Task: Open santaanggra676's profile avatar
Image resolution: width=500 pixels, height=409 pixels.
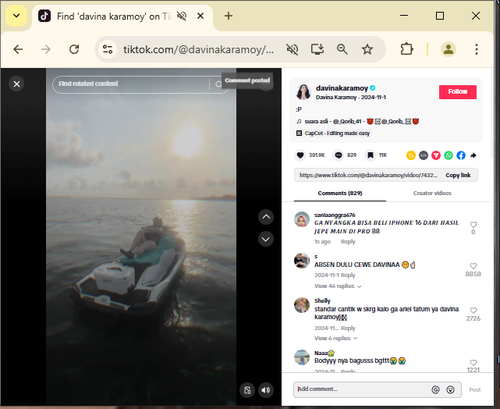Action: click(302, 219)
